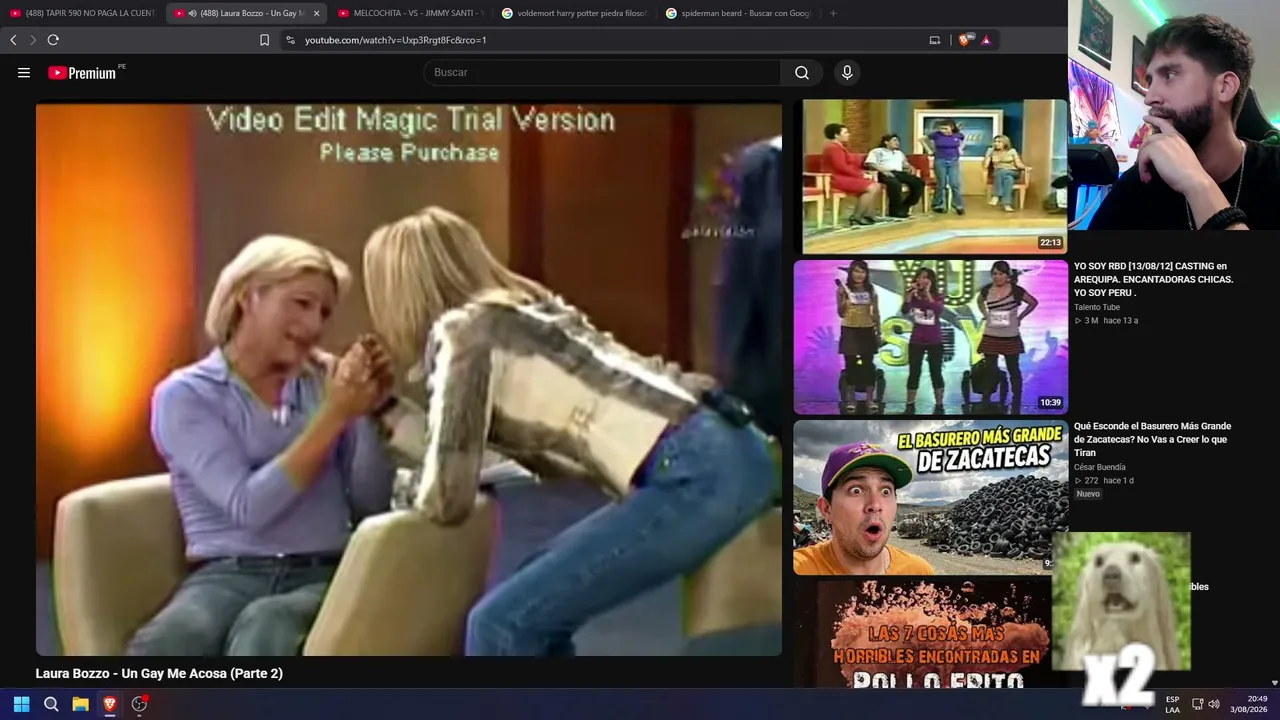
Task: Click the Laura Bozzo video title text
Action: [159, 674]
